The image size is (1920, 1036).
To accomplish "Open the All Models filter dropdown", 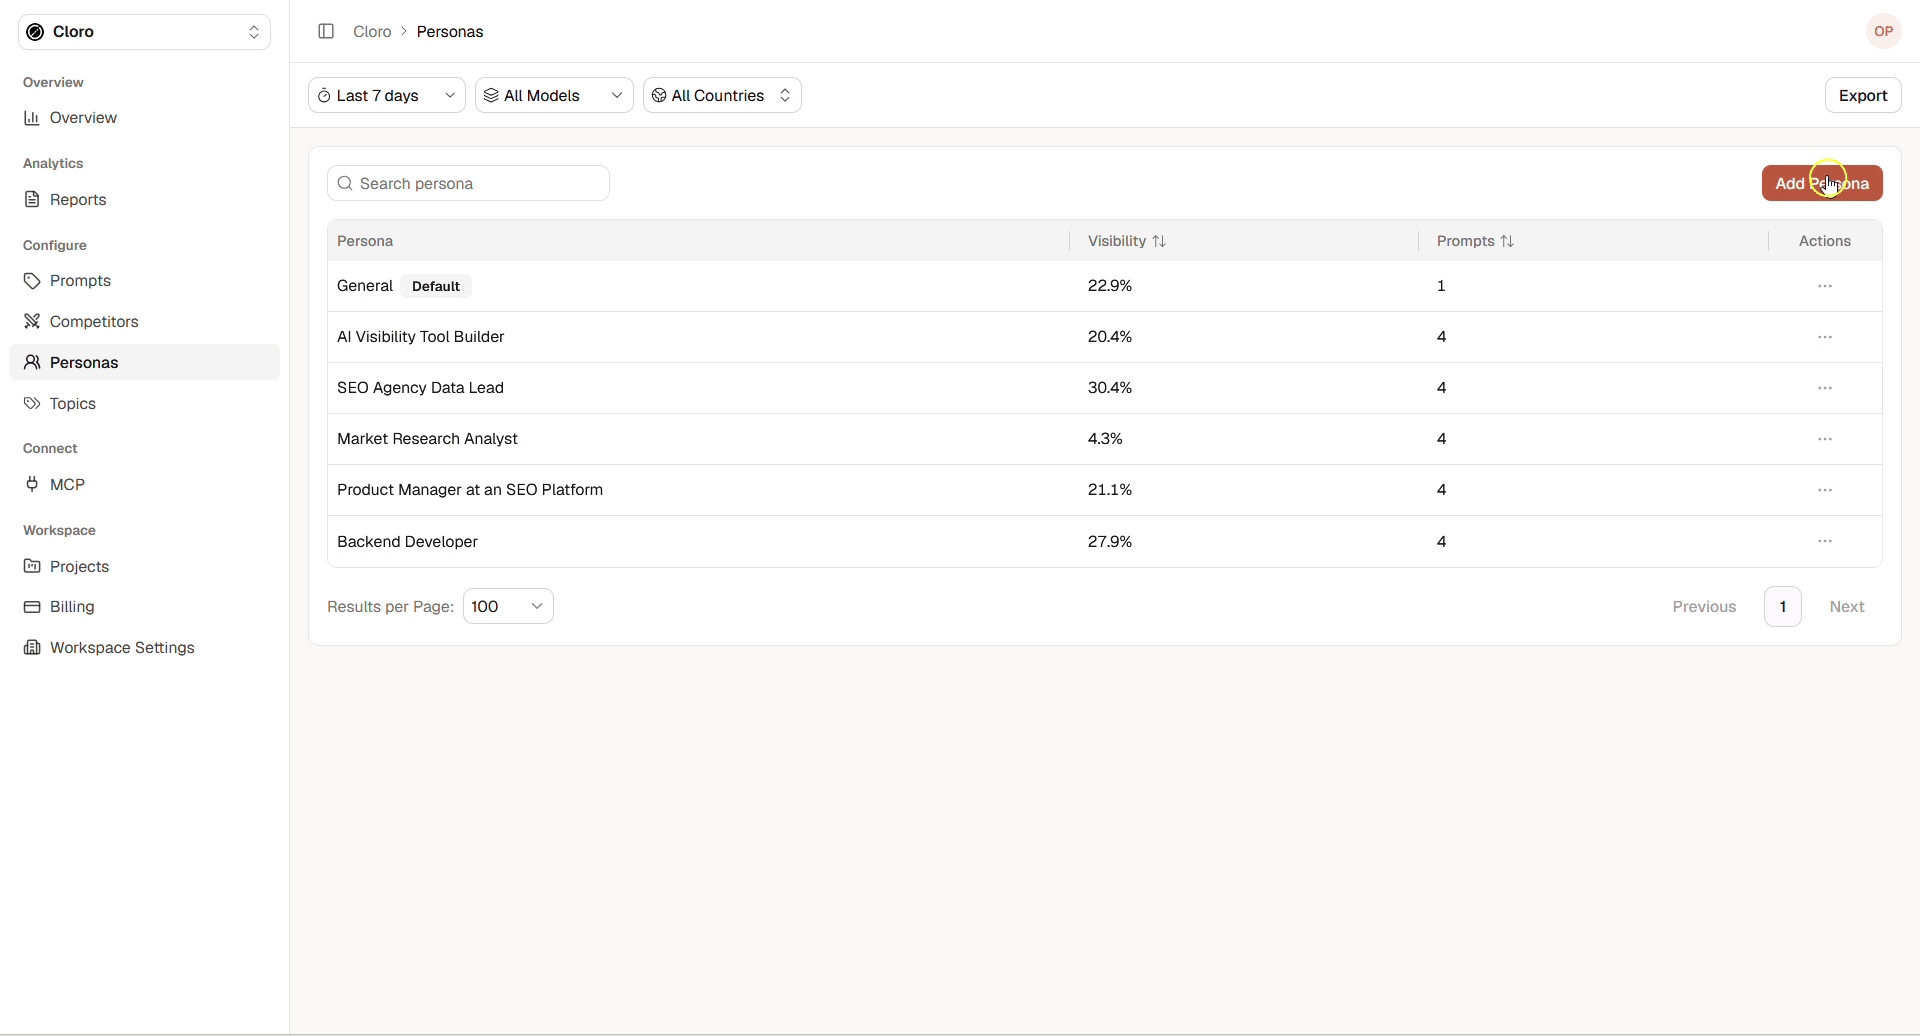I will click(x=554, y=95).
